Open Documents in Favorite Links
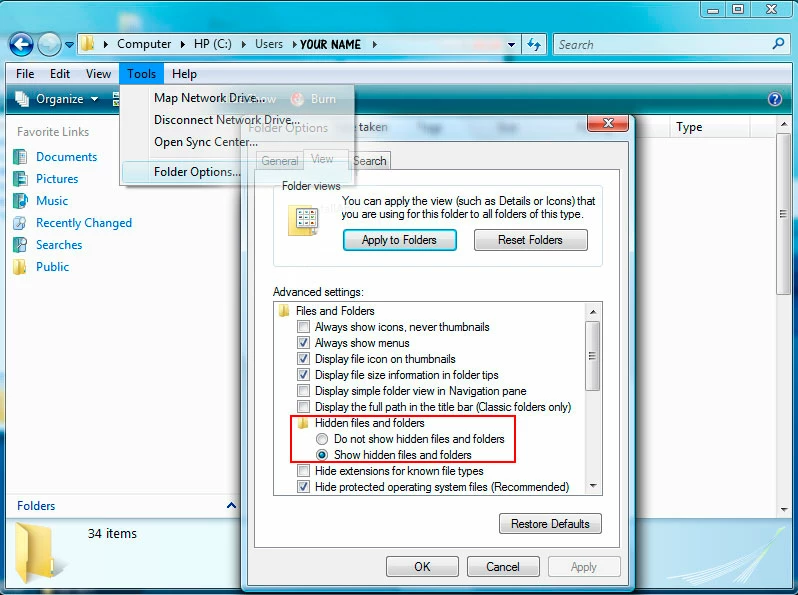 [66, 157]
